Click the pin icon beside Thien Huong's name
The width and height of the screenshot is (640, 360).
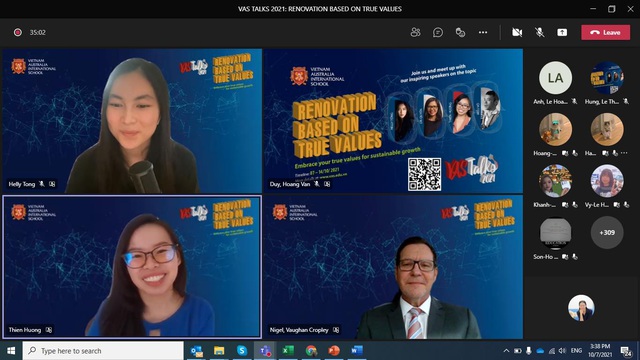(x=49, y=330)
